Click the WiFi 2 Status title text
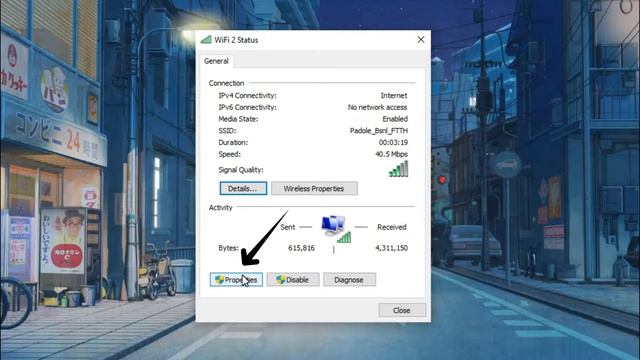 pyautogui.click(x=236, y=40)
